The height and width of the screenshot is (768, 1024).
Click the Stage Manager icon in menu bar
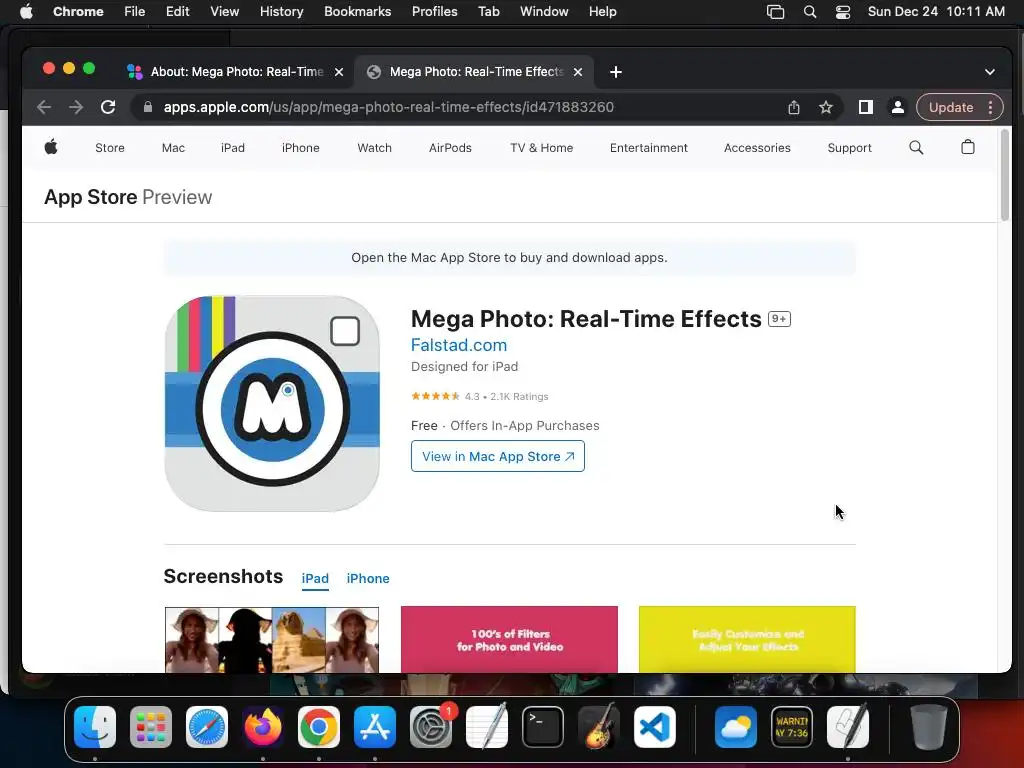click(x=775, y=12)
